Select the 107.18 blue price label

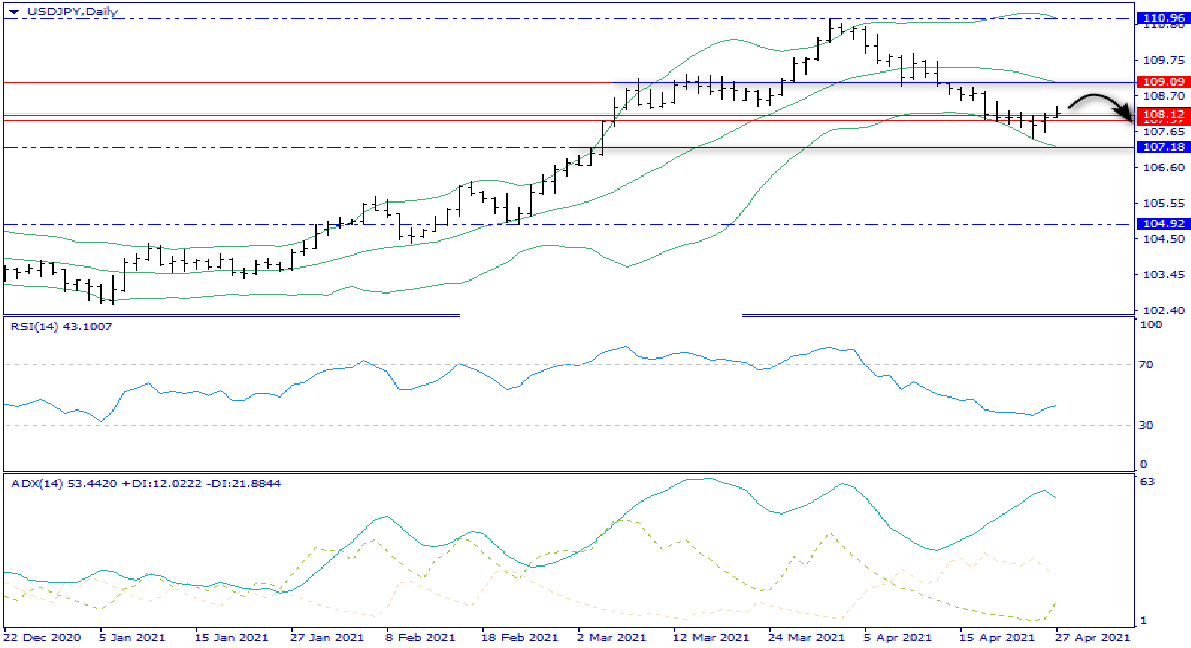click(1161, 147)
